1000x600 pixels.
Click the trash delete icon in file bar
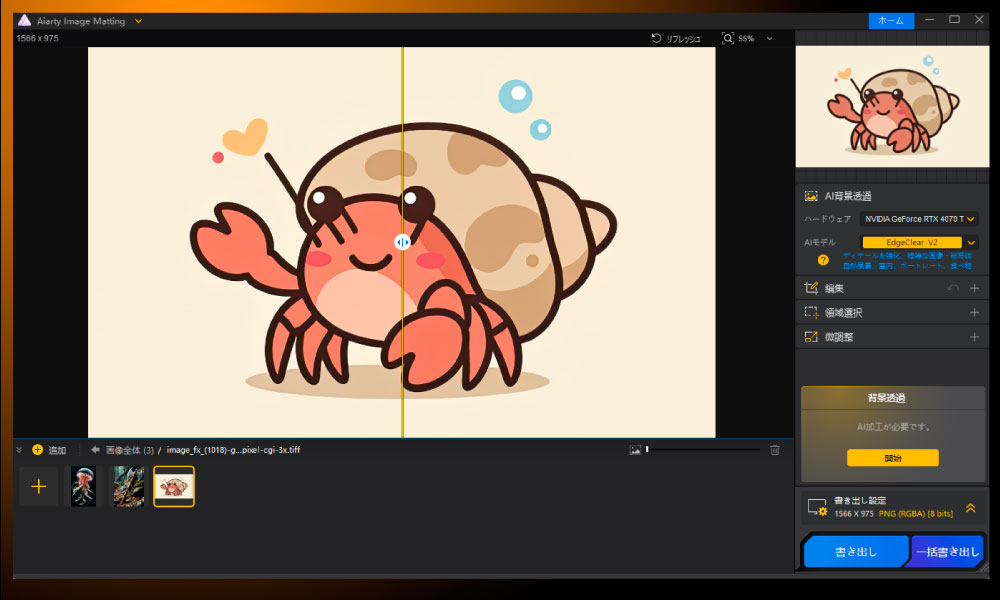pos(775,450)
